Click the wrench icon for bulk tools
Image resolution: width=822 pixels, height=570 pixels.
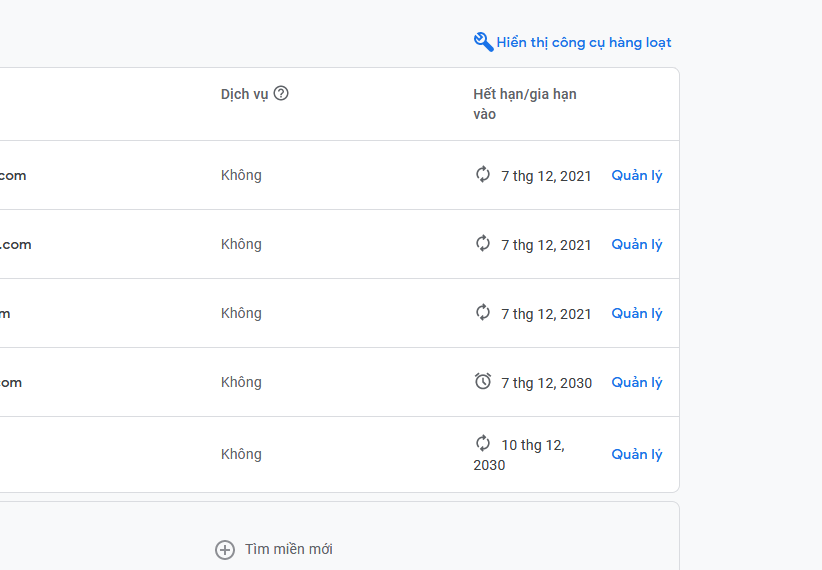point(483,42)
